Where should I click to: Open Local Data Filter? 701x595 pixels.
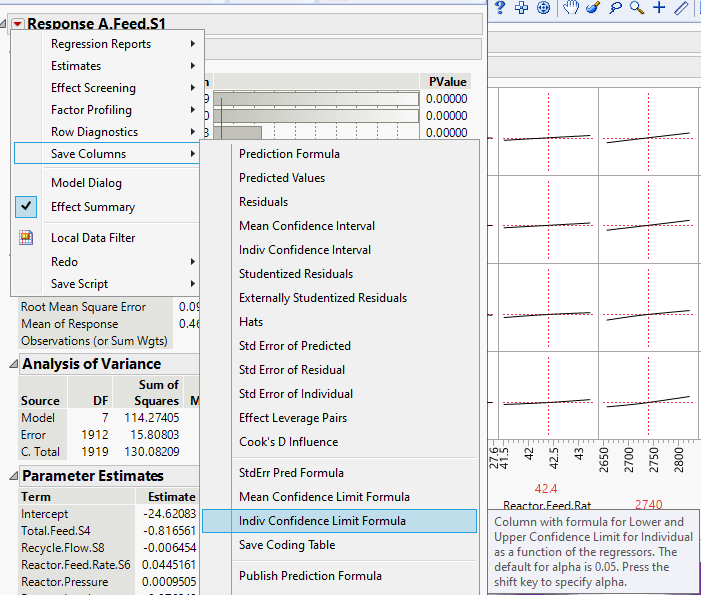coord(93,238)
